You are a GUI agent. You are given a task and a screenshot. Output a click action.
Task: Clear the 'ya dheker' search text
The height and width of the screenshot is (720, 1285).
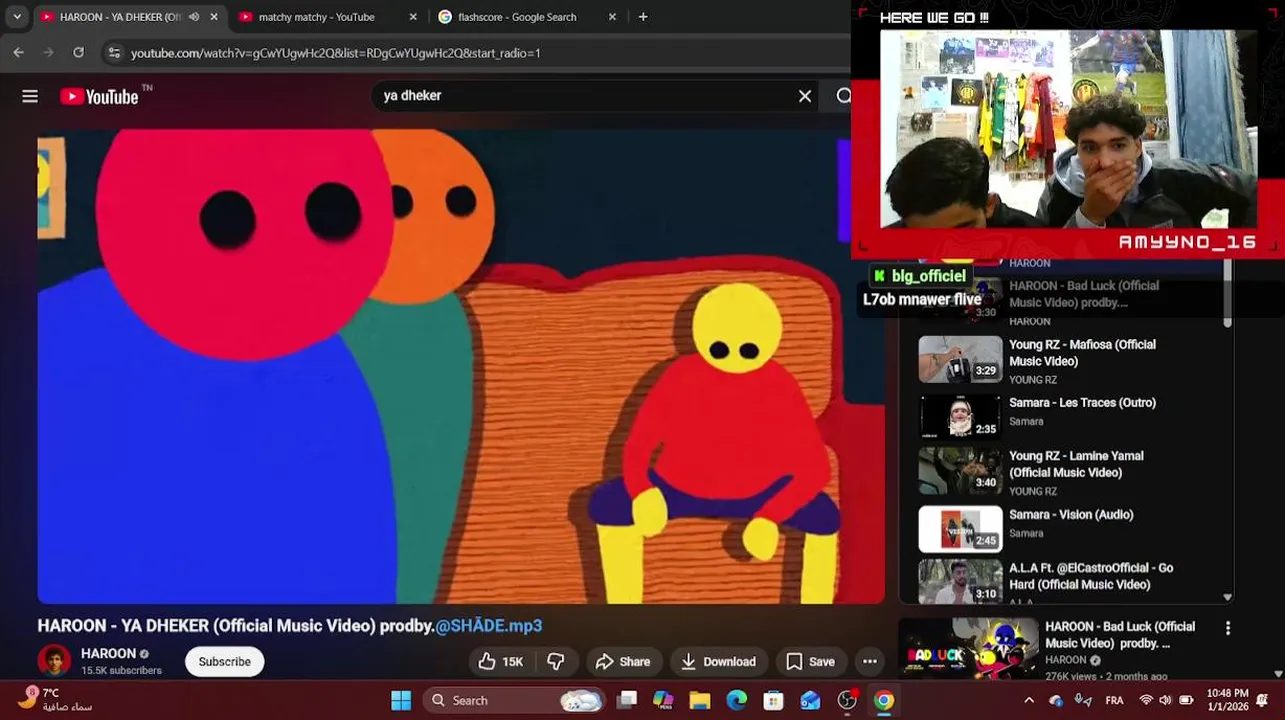pos(805,96)
